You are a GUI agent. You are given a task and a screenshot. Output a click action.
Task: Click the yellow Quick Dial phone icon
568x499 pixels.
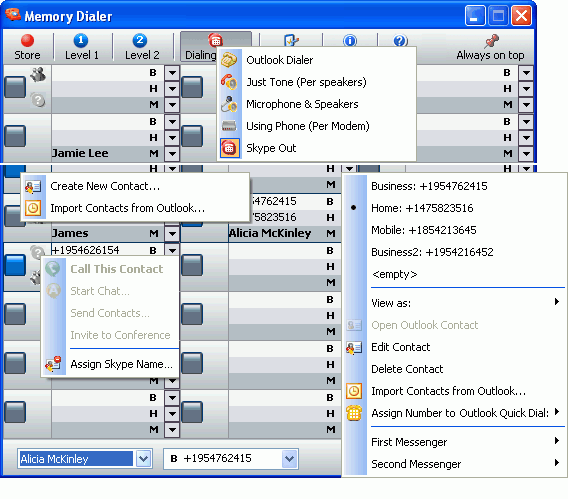pyautogui.click(x=354, y=413)
